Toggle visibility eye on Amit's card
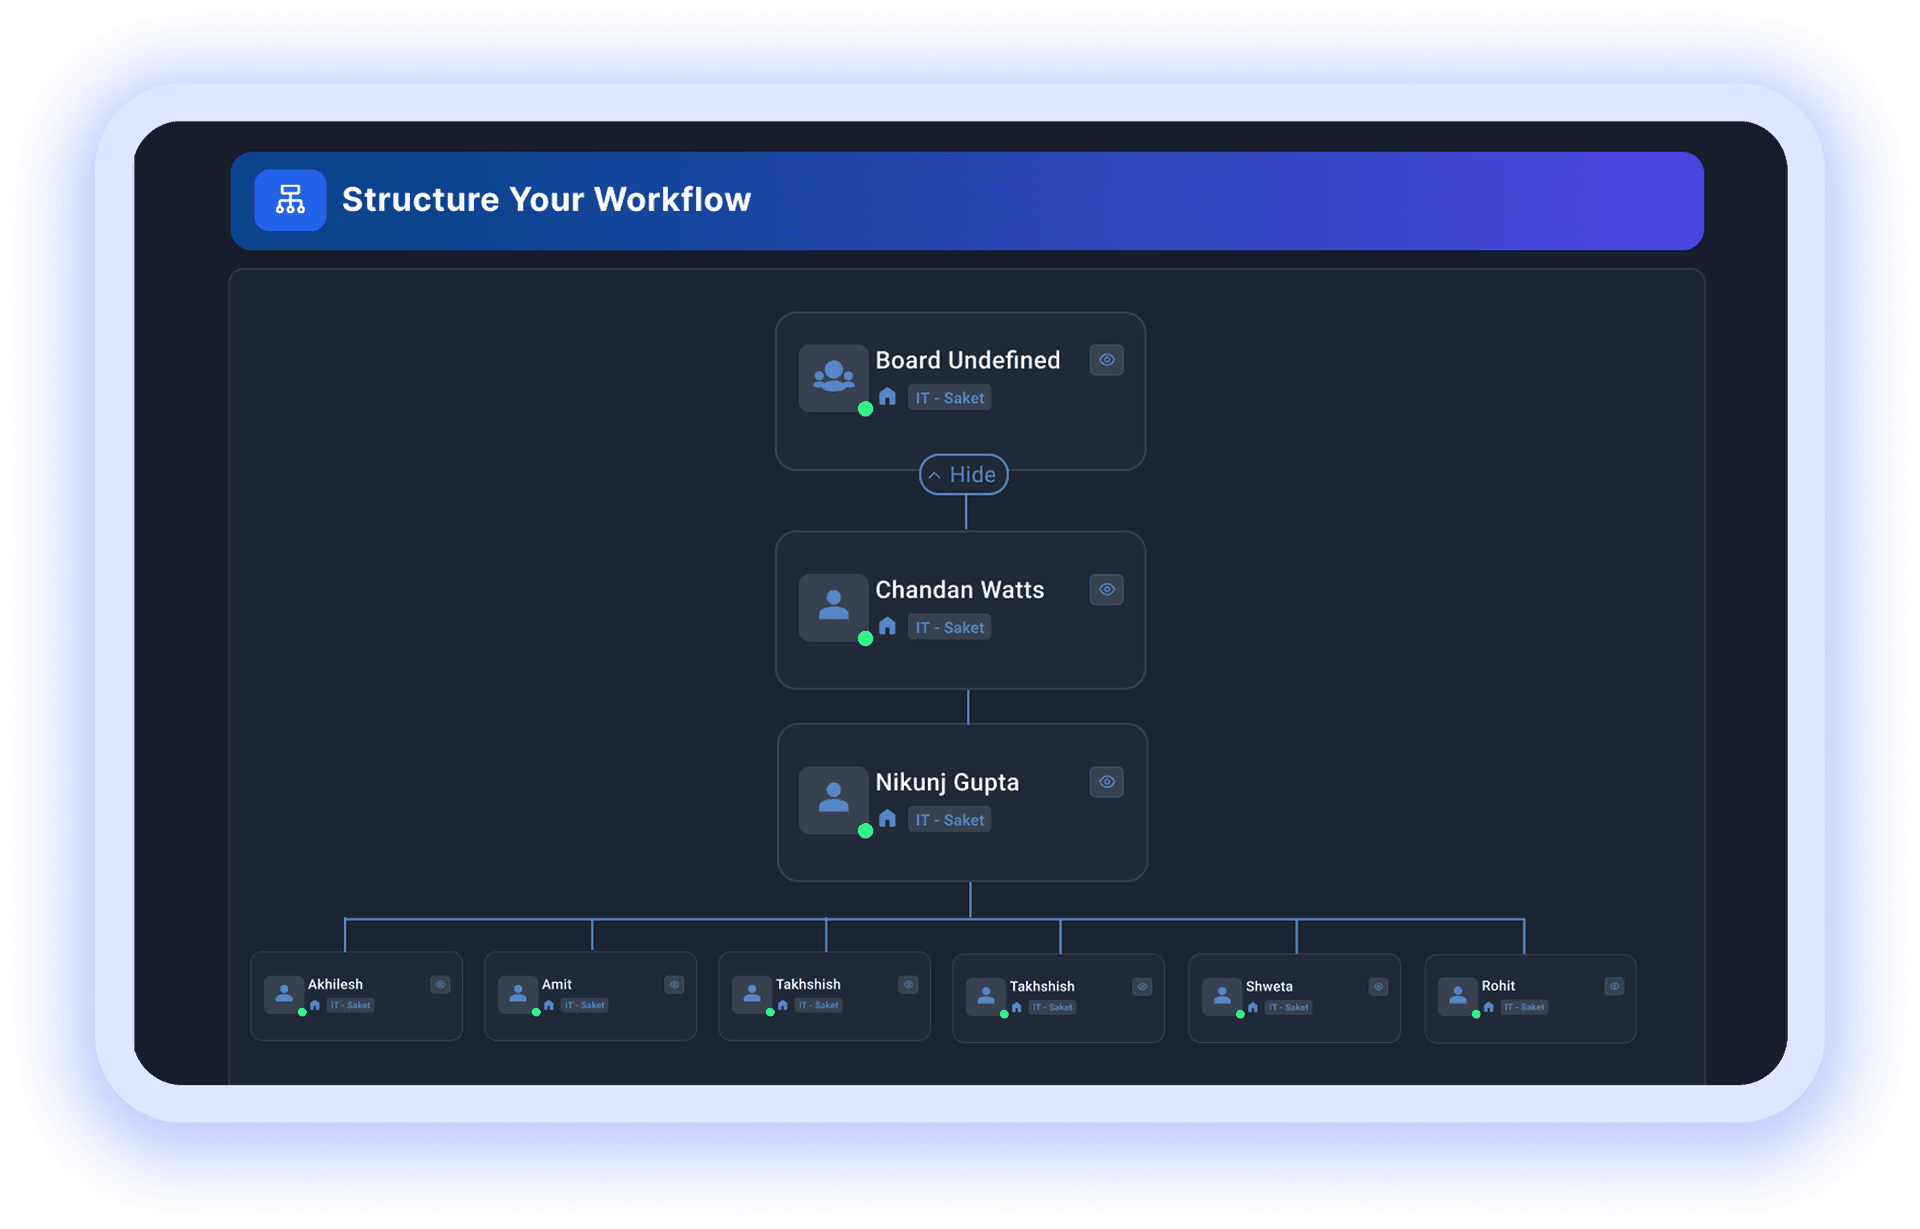The image size is (1920, 1229). 674,985
